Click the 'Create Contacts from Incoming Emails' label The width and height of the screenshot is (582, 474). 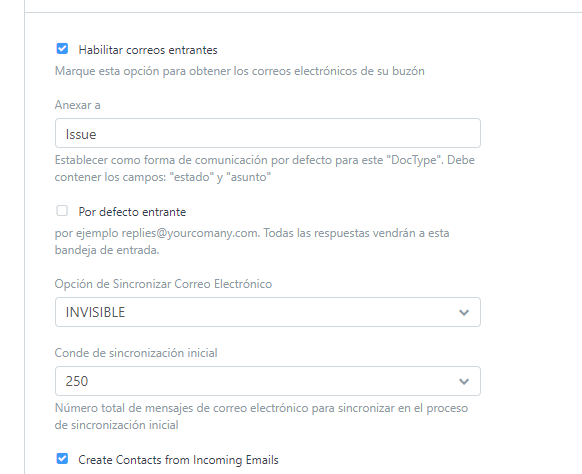[x=178, y=460]
